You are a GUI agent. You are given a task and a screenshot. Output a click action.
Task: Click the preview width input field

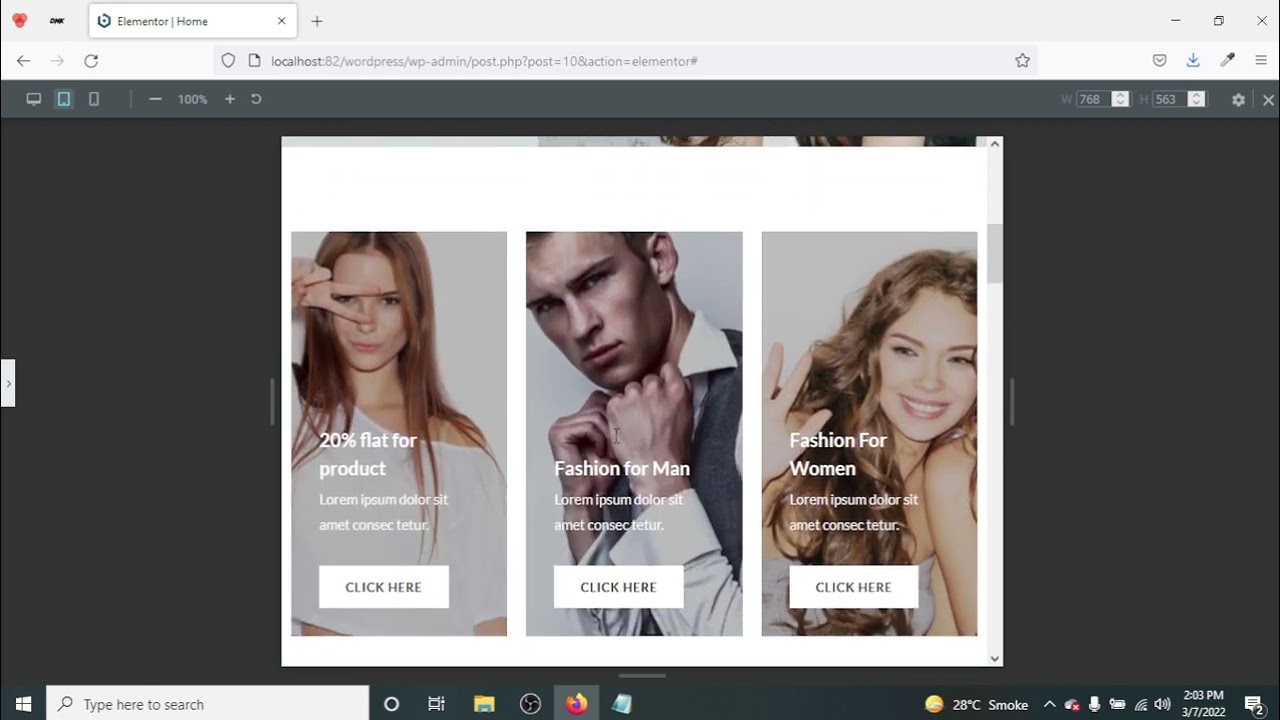tap(1092, 99)
